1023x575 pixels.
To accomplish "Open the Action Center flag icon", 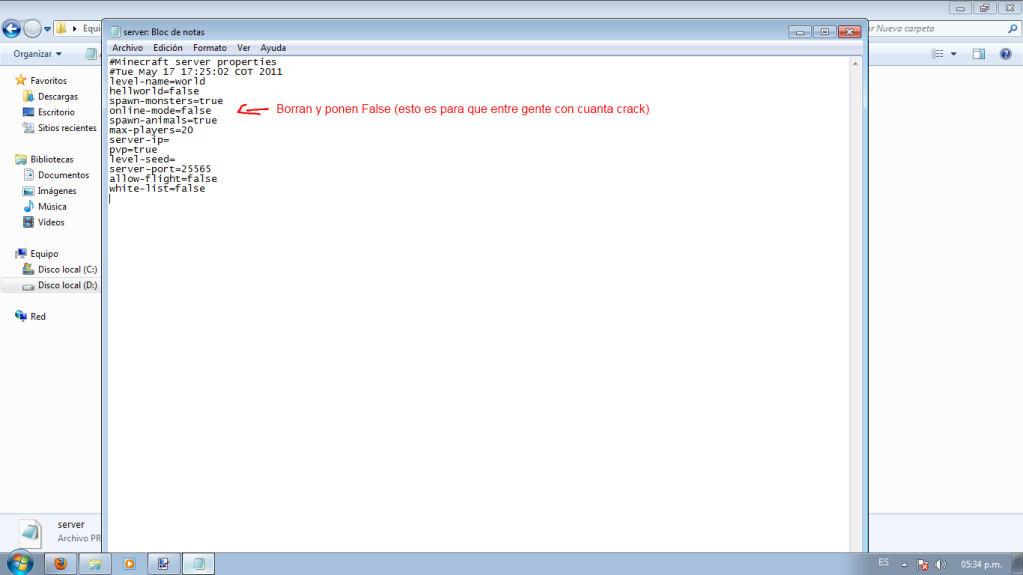I will (x=923, y=565).
